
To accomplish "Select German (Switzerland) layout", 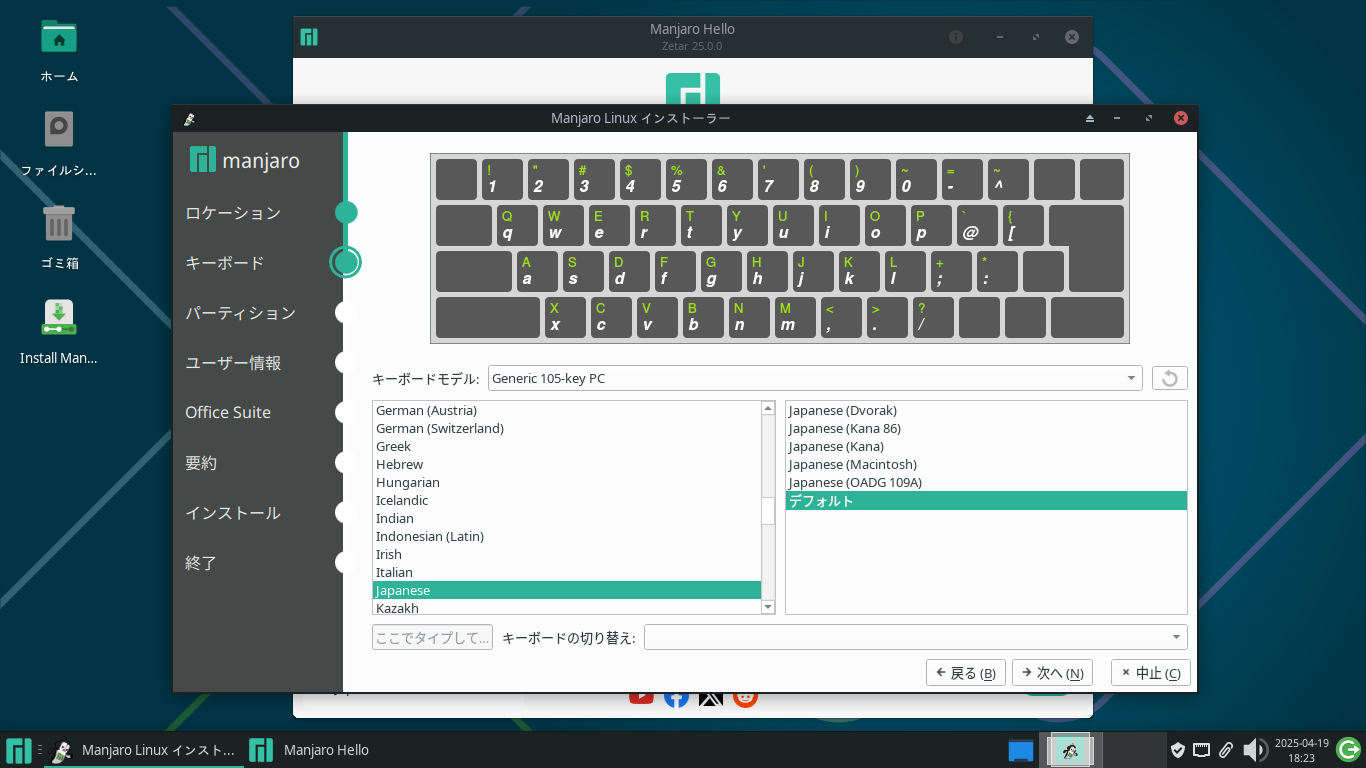I will click(567, 428).
